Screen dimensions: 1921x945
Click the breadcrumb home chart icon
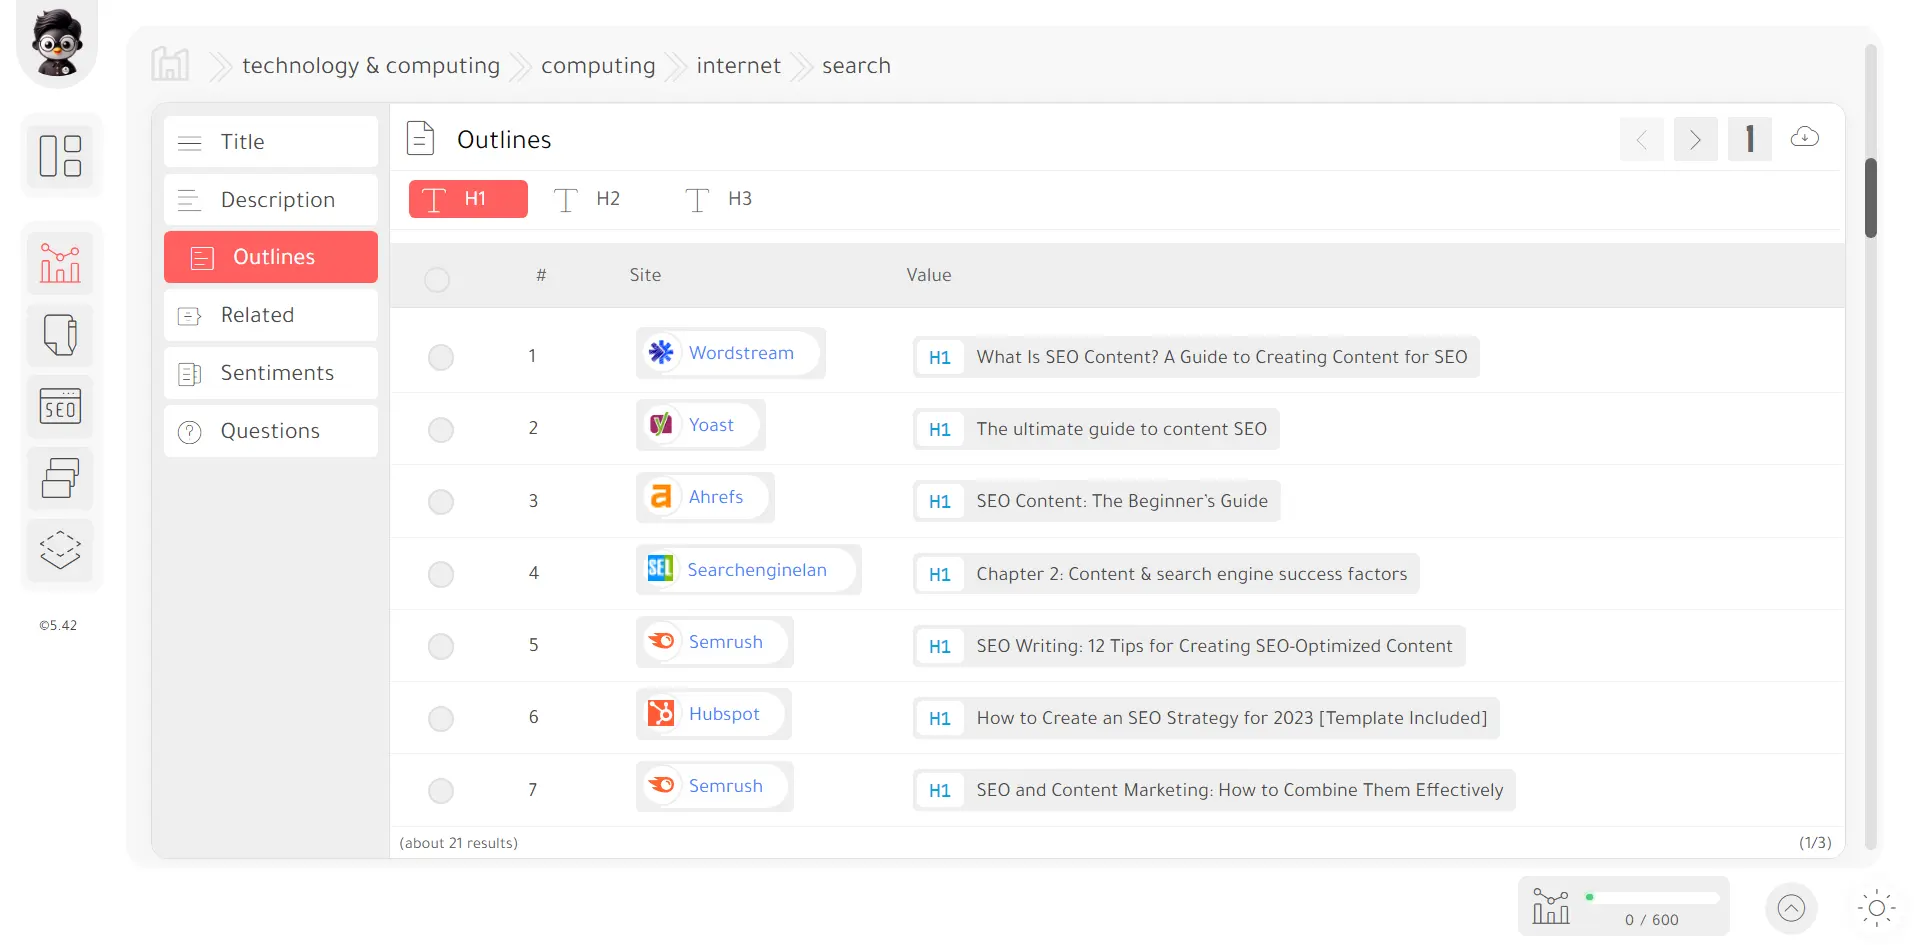pyautogui.click(x=170, y=65)
